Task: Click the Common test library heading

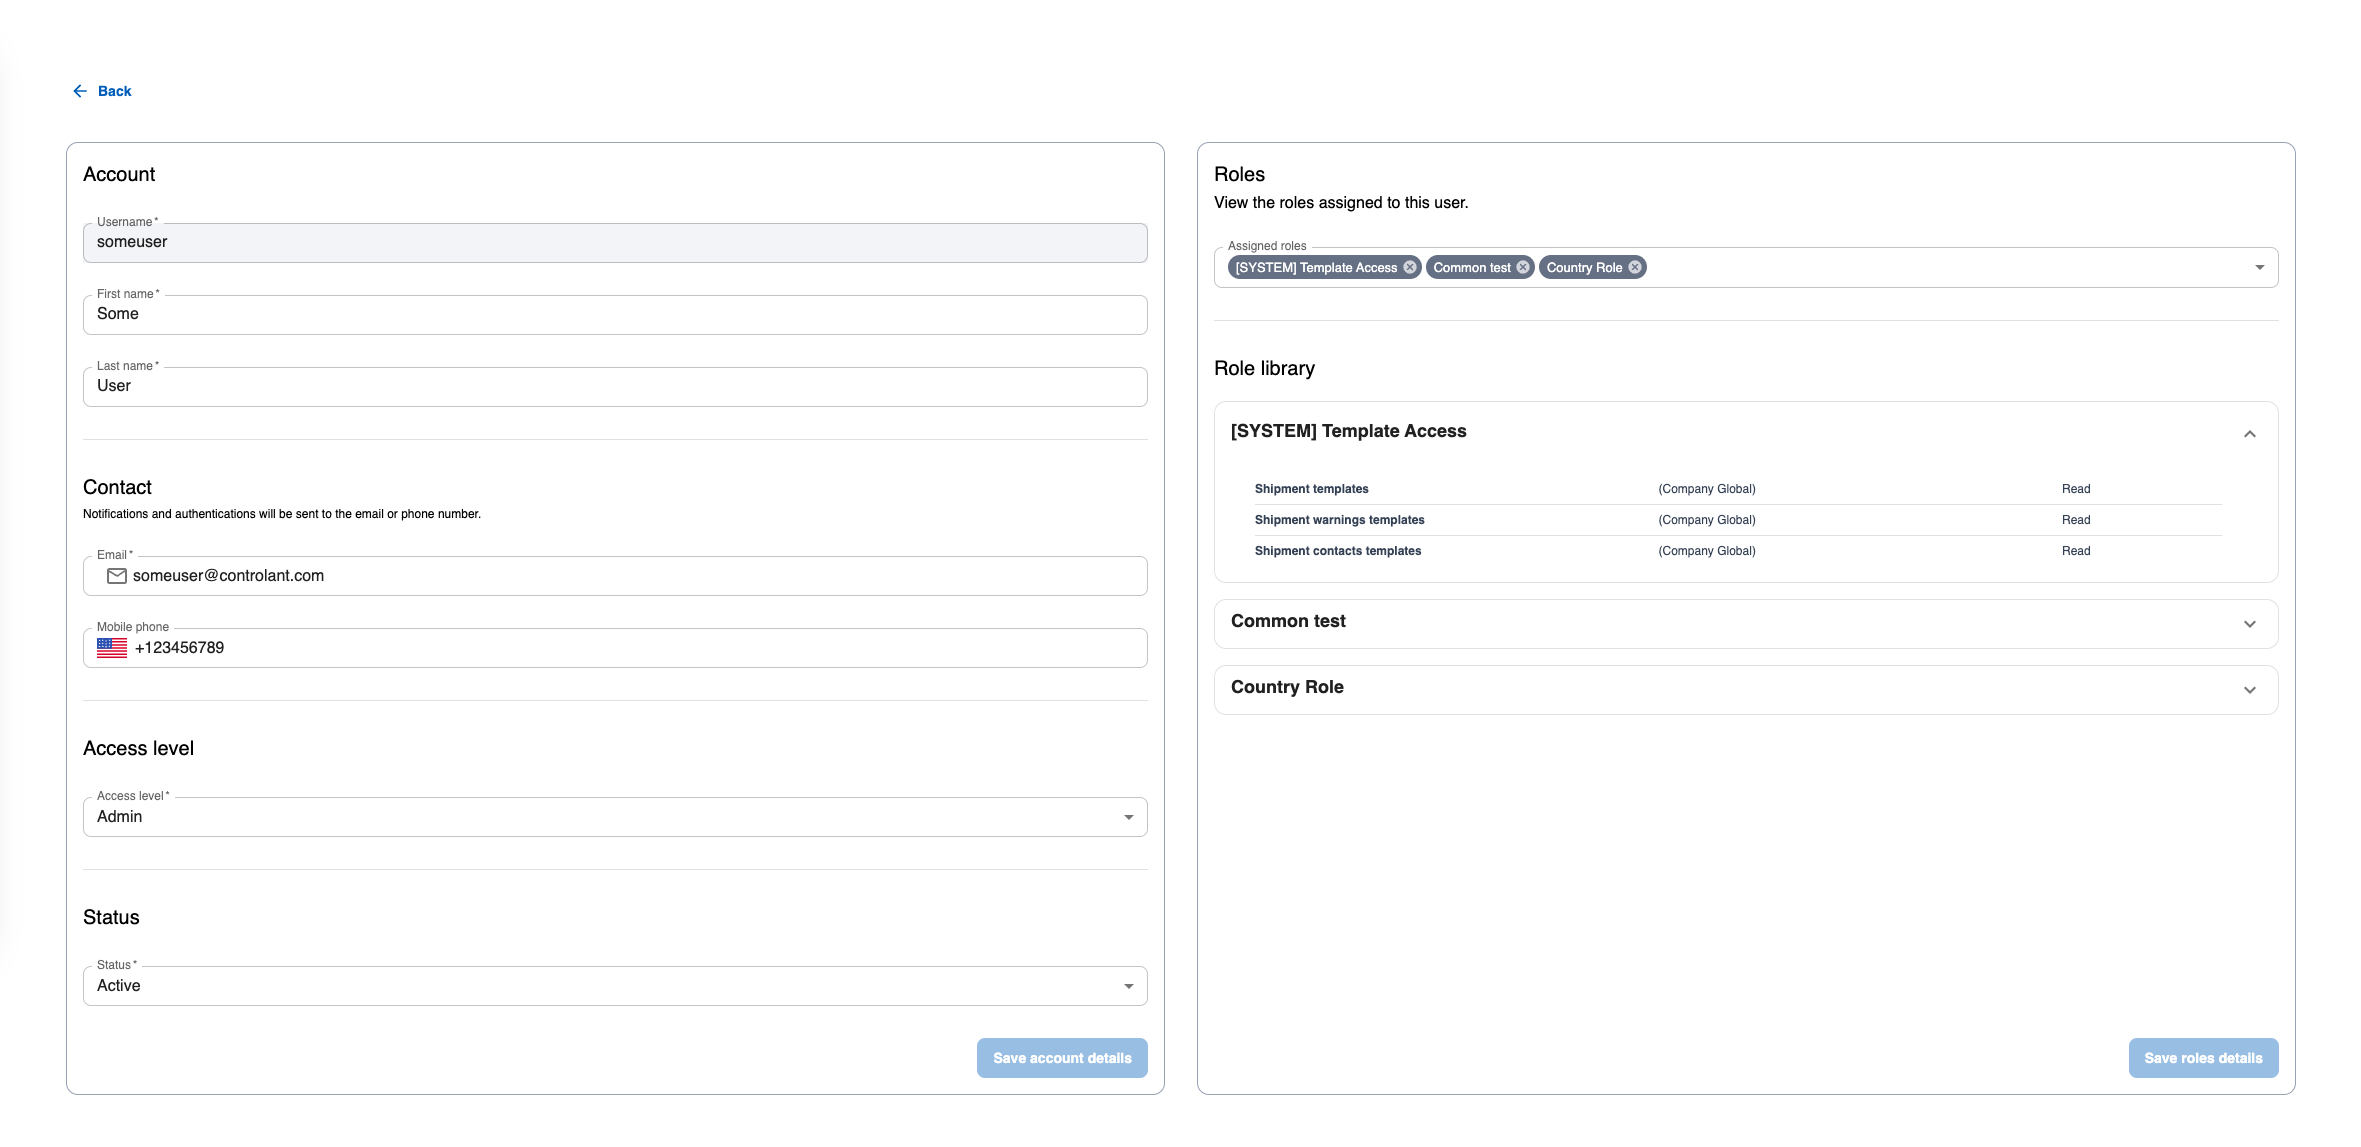Action: coord(1288,621)
